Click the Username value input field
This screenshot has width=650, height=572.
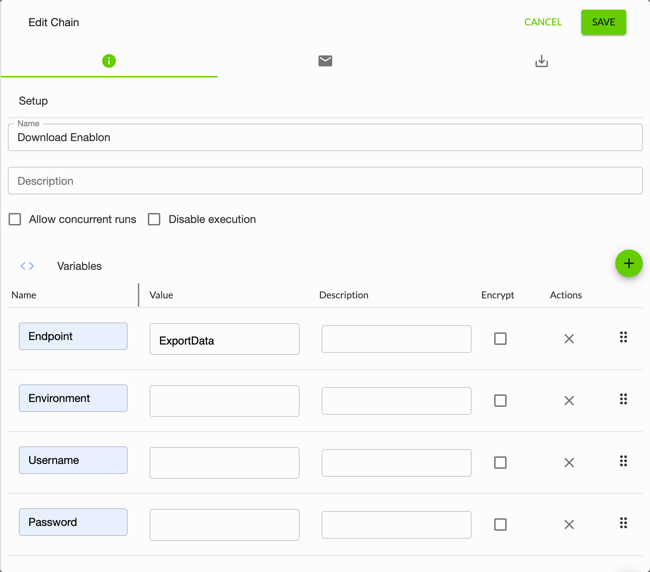click(x=224, y=463)
